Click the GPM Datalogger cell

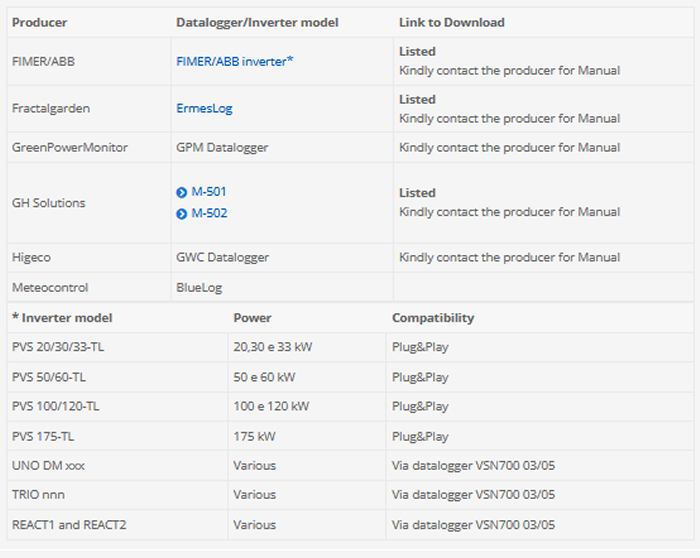click(222, 147)
